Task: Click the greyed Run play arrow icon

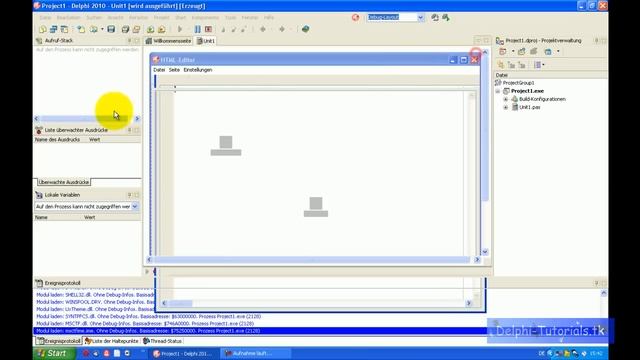Action: pyautogui.click(x=180, y=29)
